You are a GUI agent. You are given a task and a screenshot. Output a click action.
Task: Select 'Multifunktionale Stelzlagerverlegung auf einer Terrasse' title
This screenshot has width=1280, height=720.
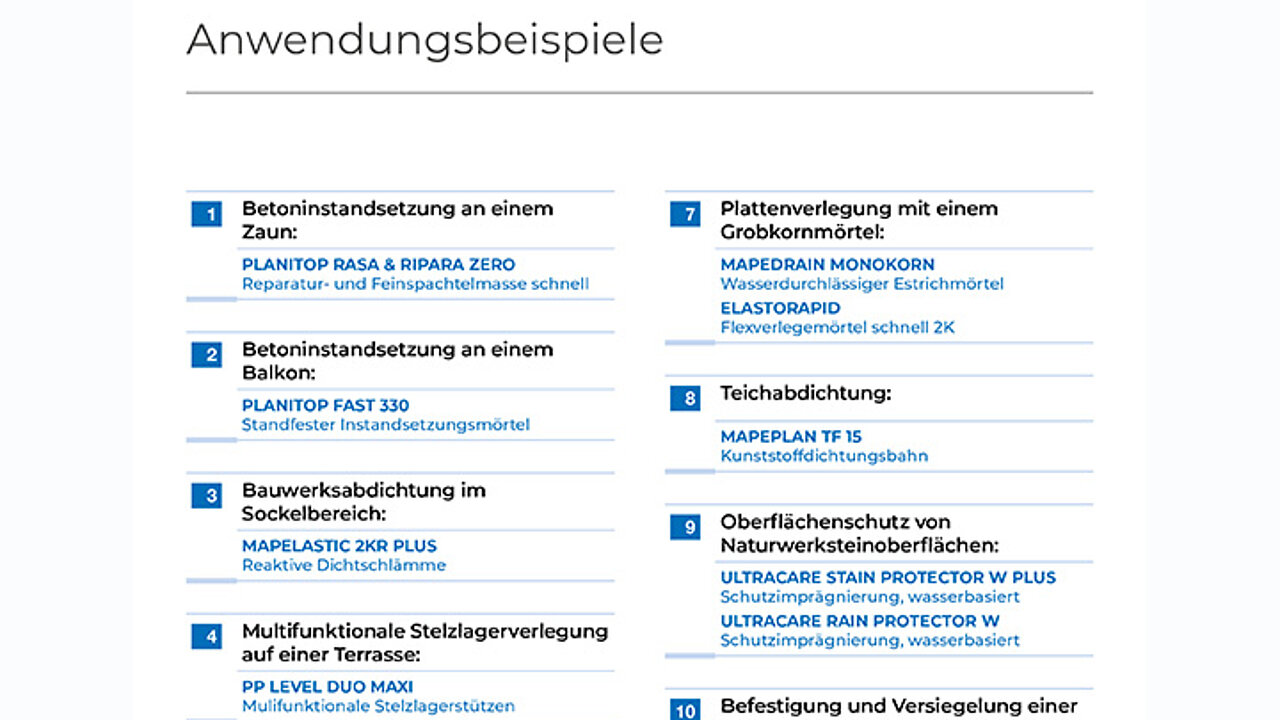(x=425, y=643)
